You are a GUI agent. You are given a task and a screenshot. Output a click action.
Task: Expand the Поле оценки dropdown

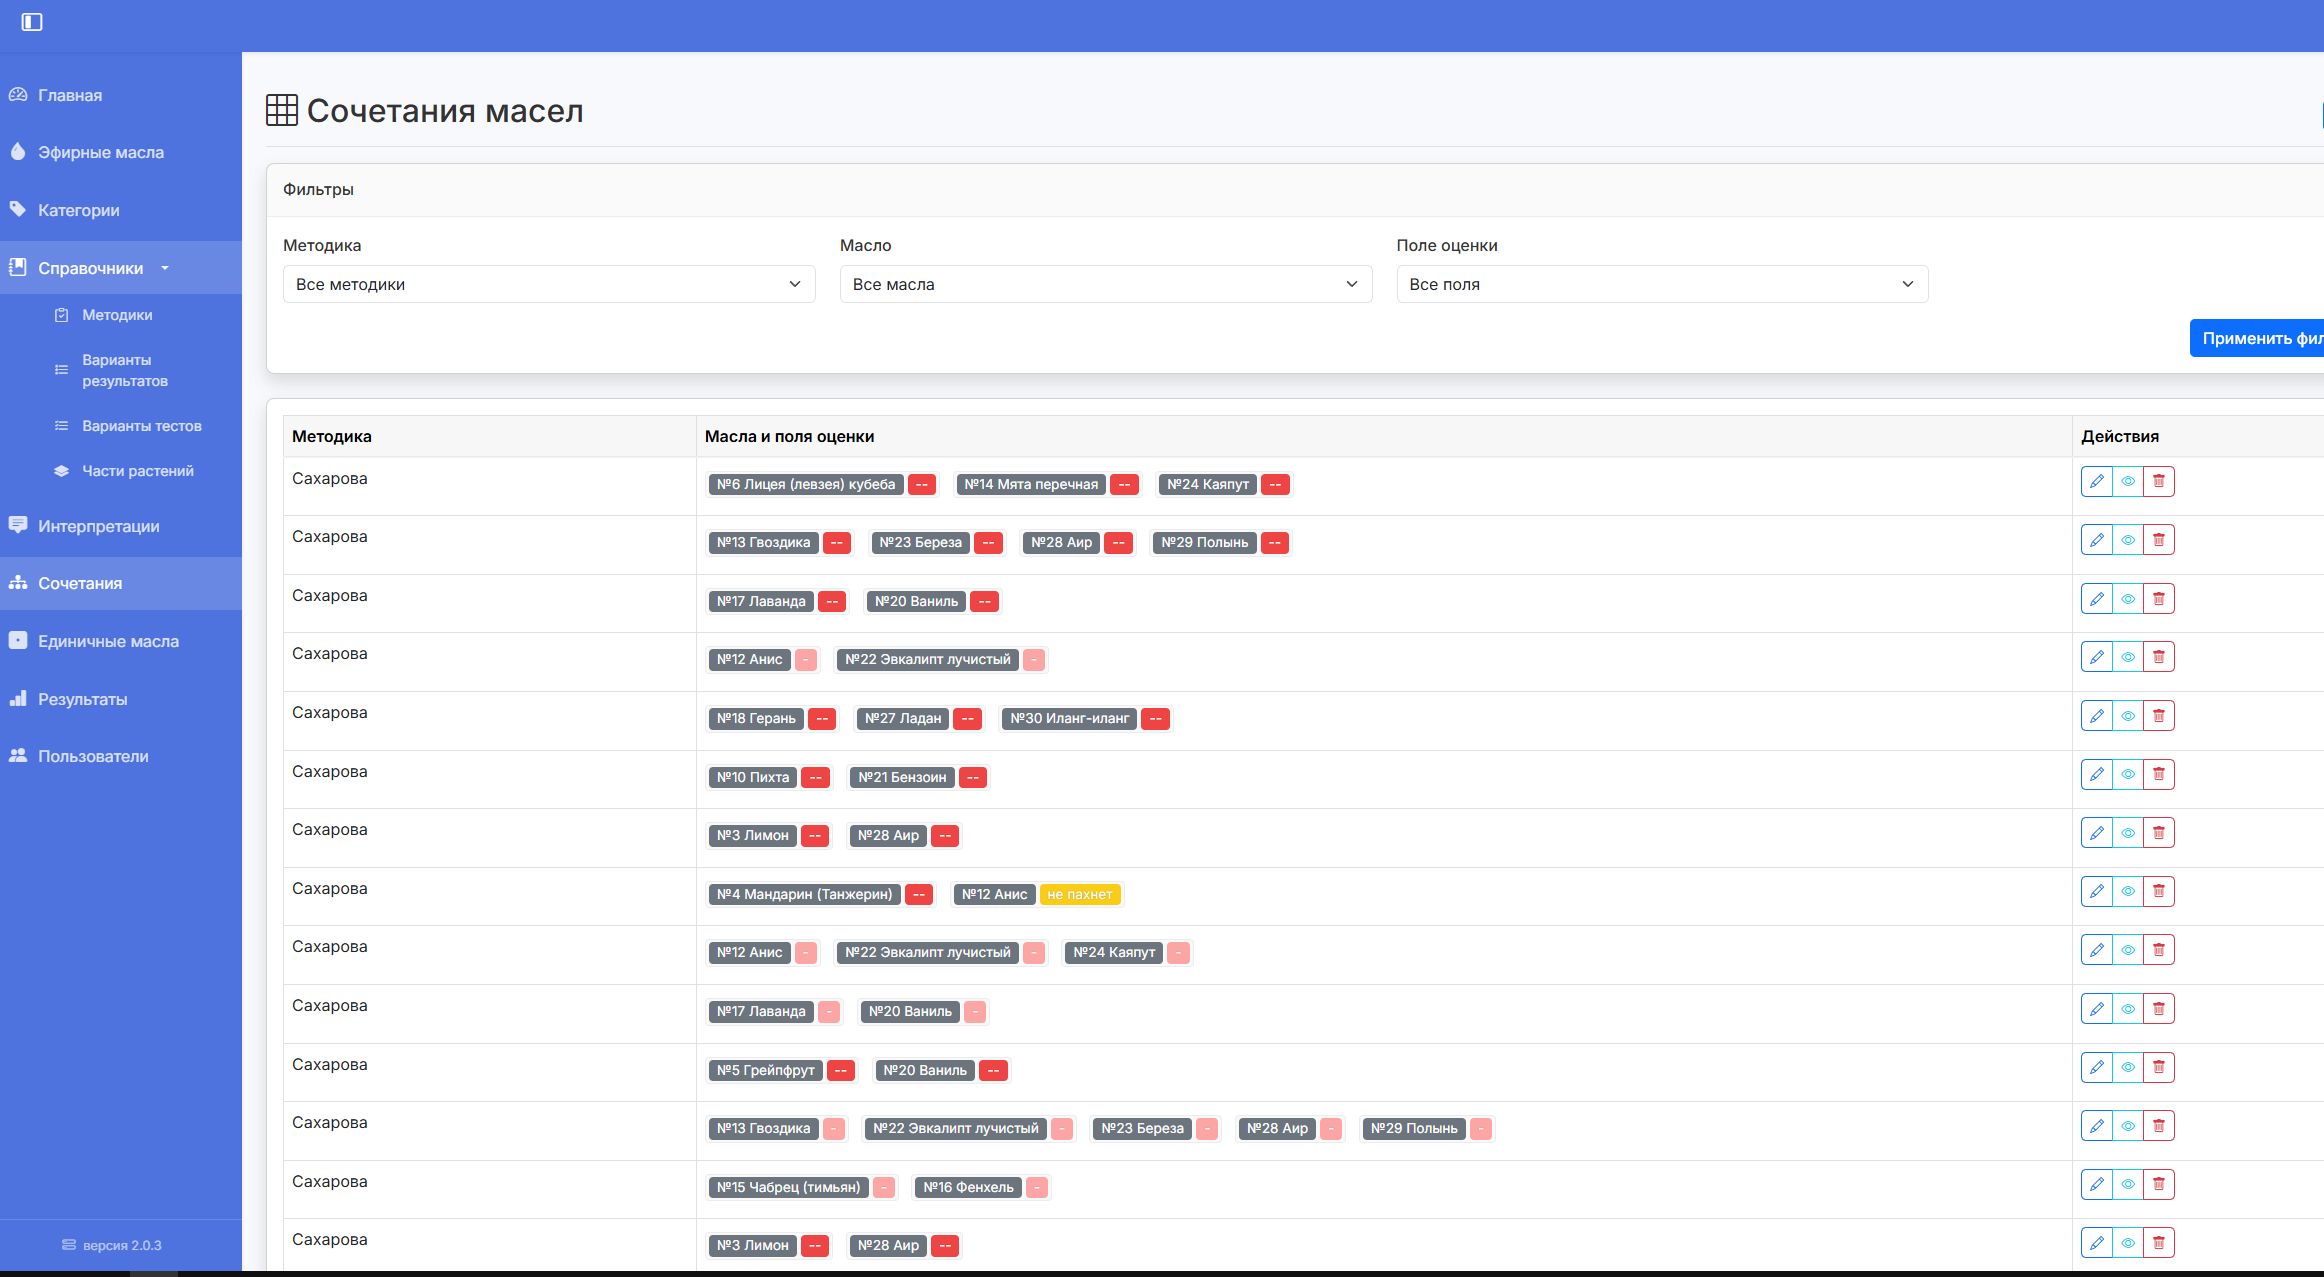[x=1661, y=284]
